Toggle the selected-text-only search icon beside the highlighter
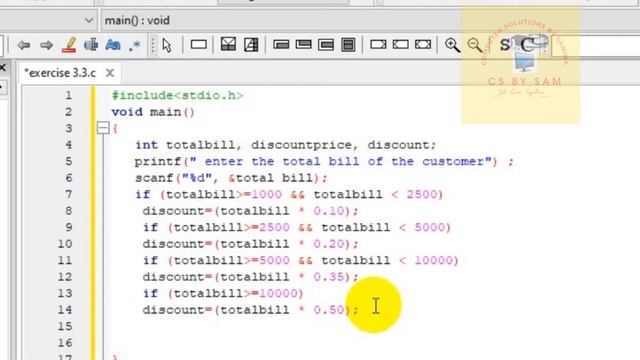This screenshot has height=360, width=640. pos(91,45)
